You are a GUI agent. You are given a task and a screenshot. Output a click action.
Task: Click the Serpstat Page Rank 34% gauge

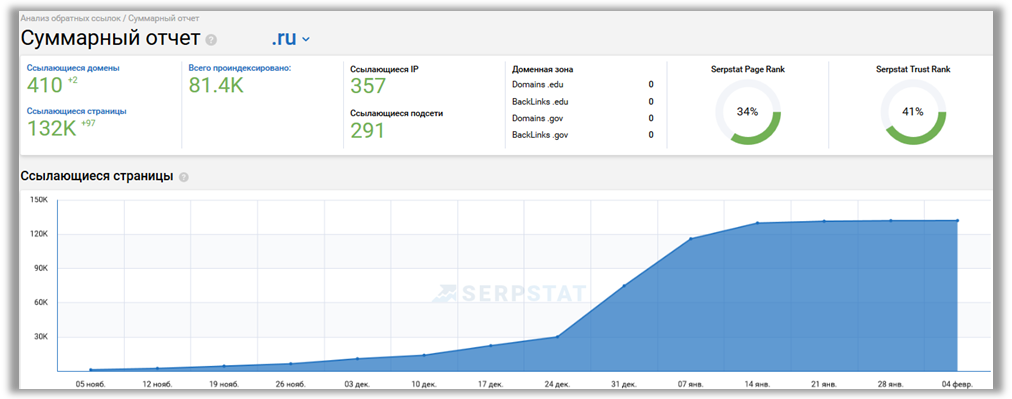(x=748, y=112)
